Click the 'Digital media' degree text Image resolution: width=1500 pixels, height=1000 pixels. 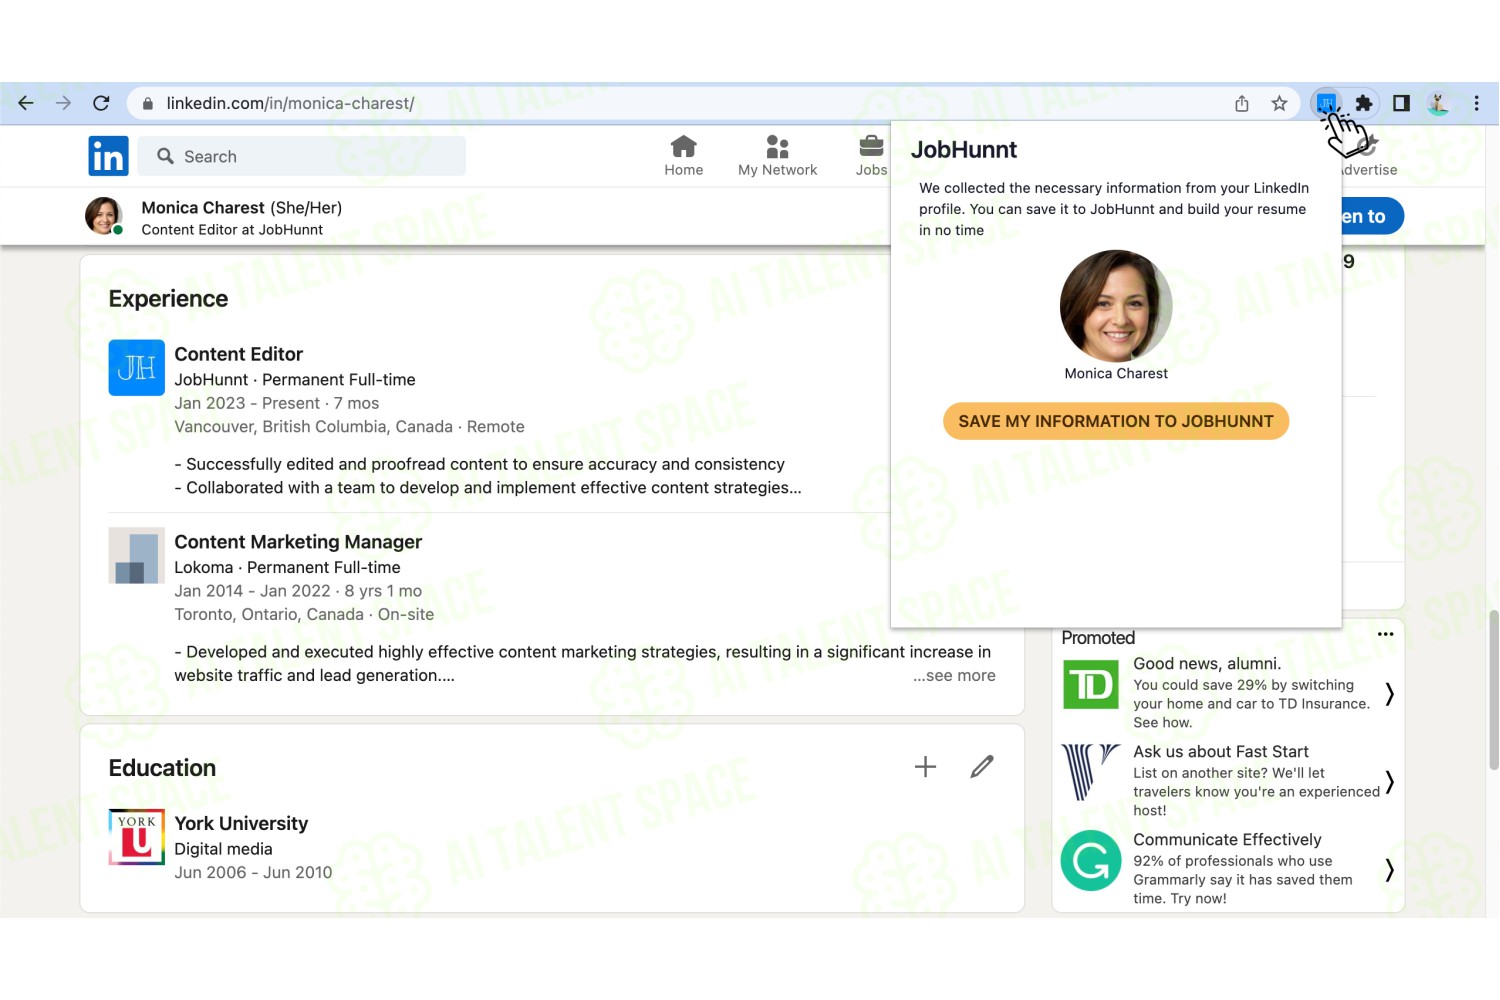pos(223,849)
